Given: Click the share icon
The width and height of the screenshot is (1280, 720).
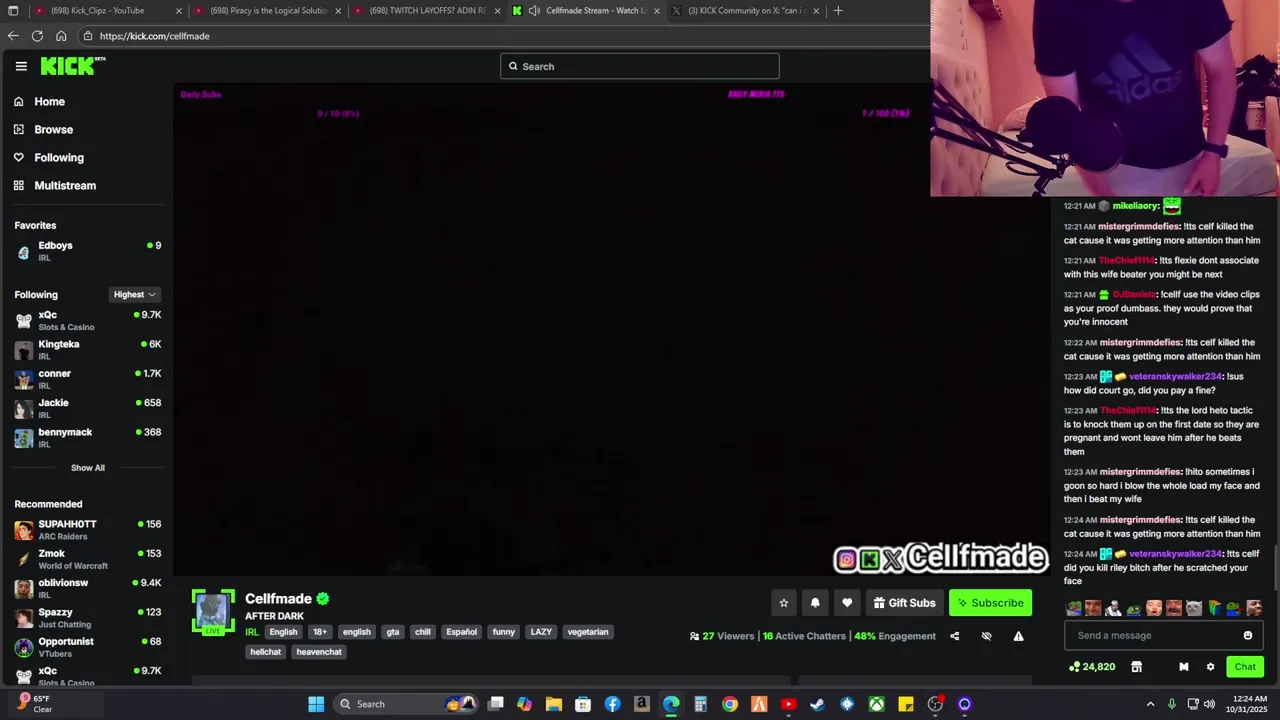Looking at the screenshot, I should click(x=954, y=636).
